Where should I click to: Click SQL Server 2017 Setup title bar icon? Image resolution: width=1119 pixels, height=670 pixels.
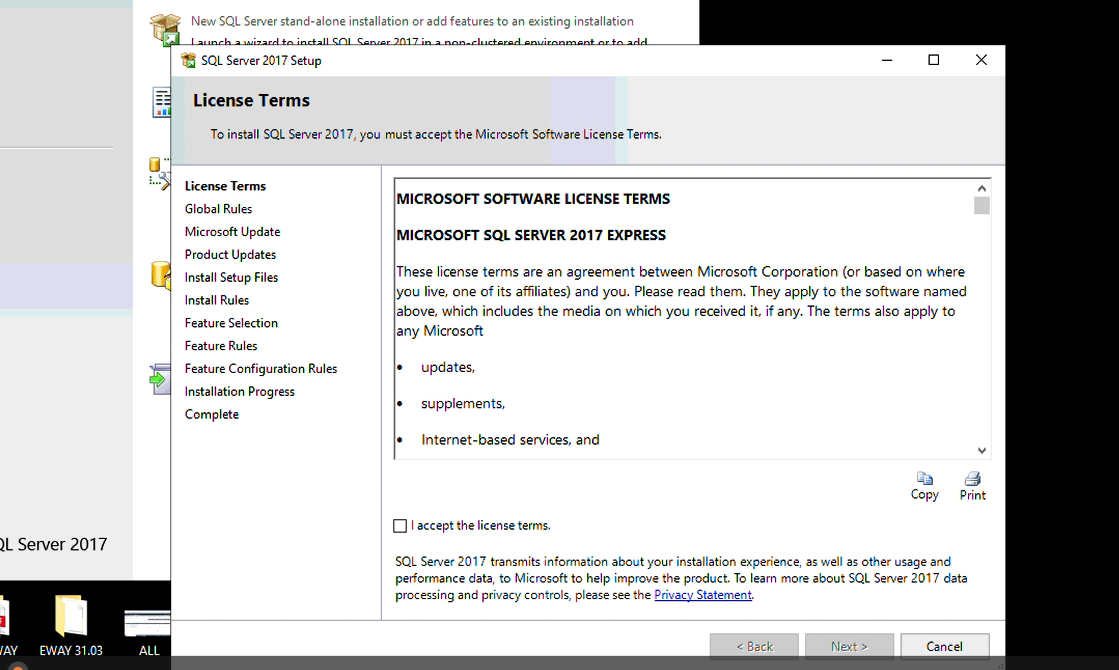tap(188, 61)
